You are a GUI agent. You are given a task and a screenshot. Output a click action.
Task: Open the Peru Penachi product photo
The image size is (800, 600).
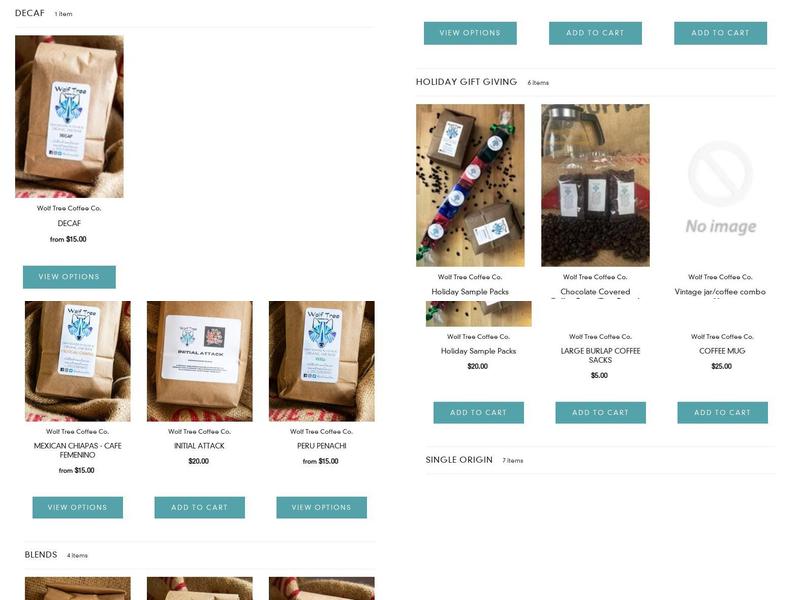pyautogui.click(x=321, y=361)
